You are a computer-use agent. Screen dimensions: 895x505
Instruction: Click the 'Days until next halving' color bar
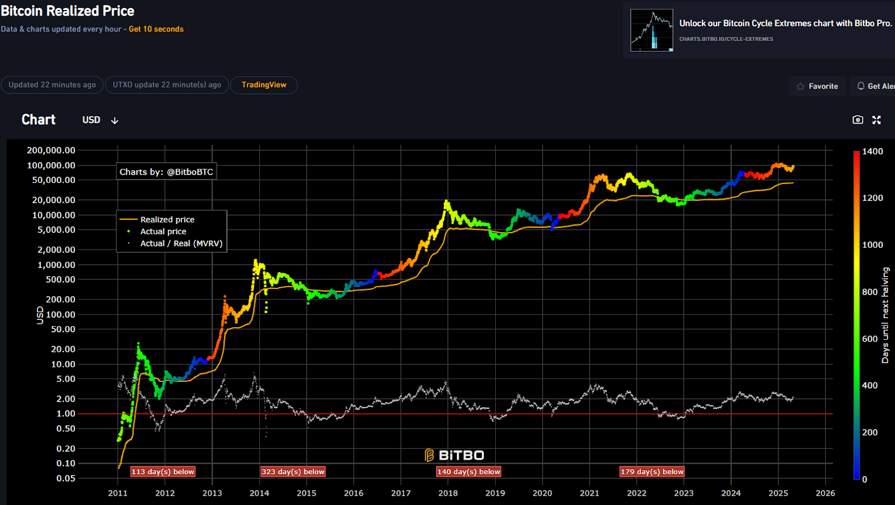[856, 315]
